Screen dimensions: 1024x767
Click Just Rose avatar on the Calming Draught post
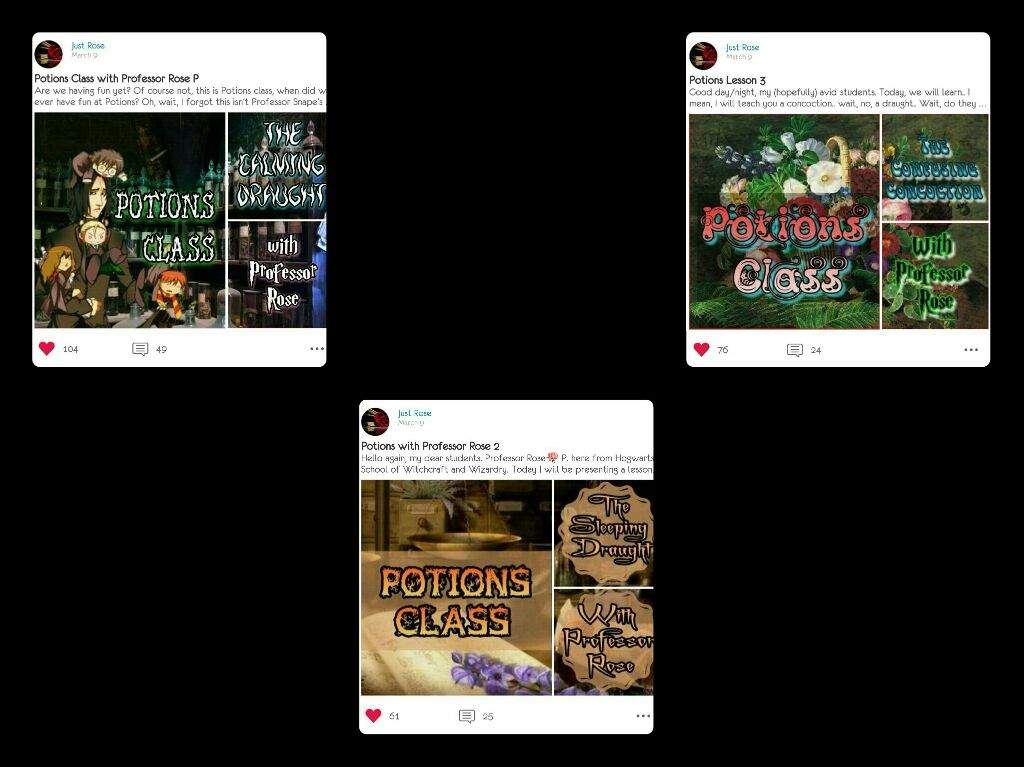[x=48, y=54]
